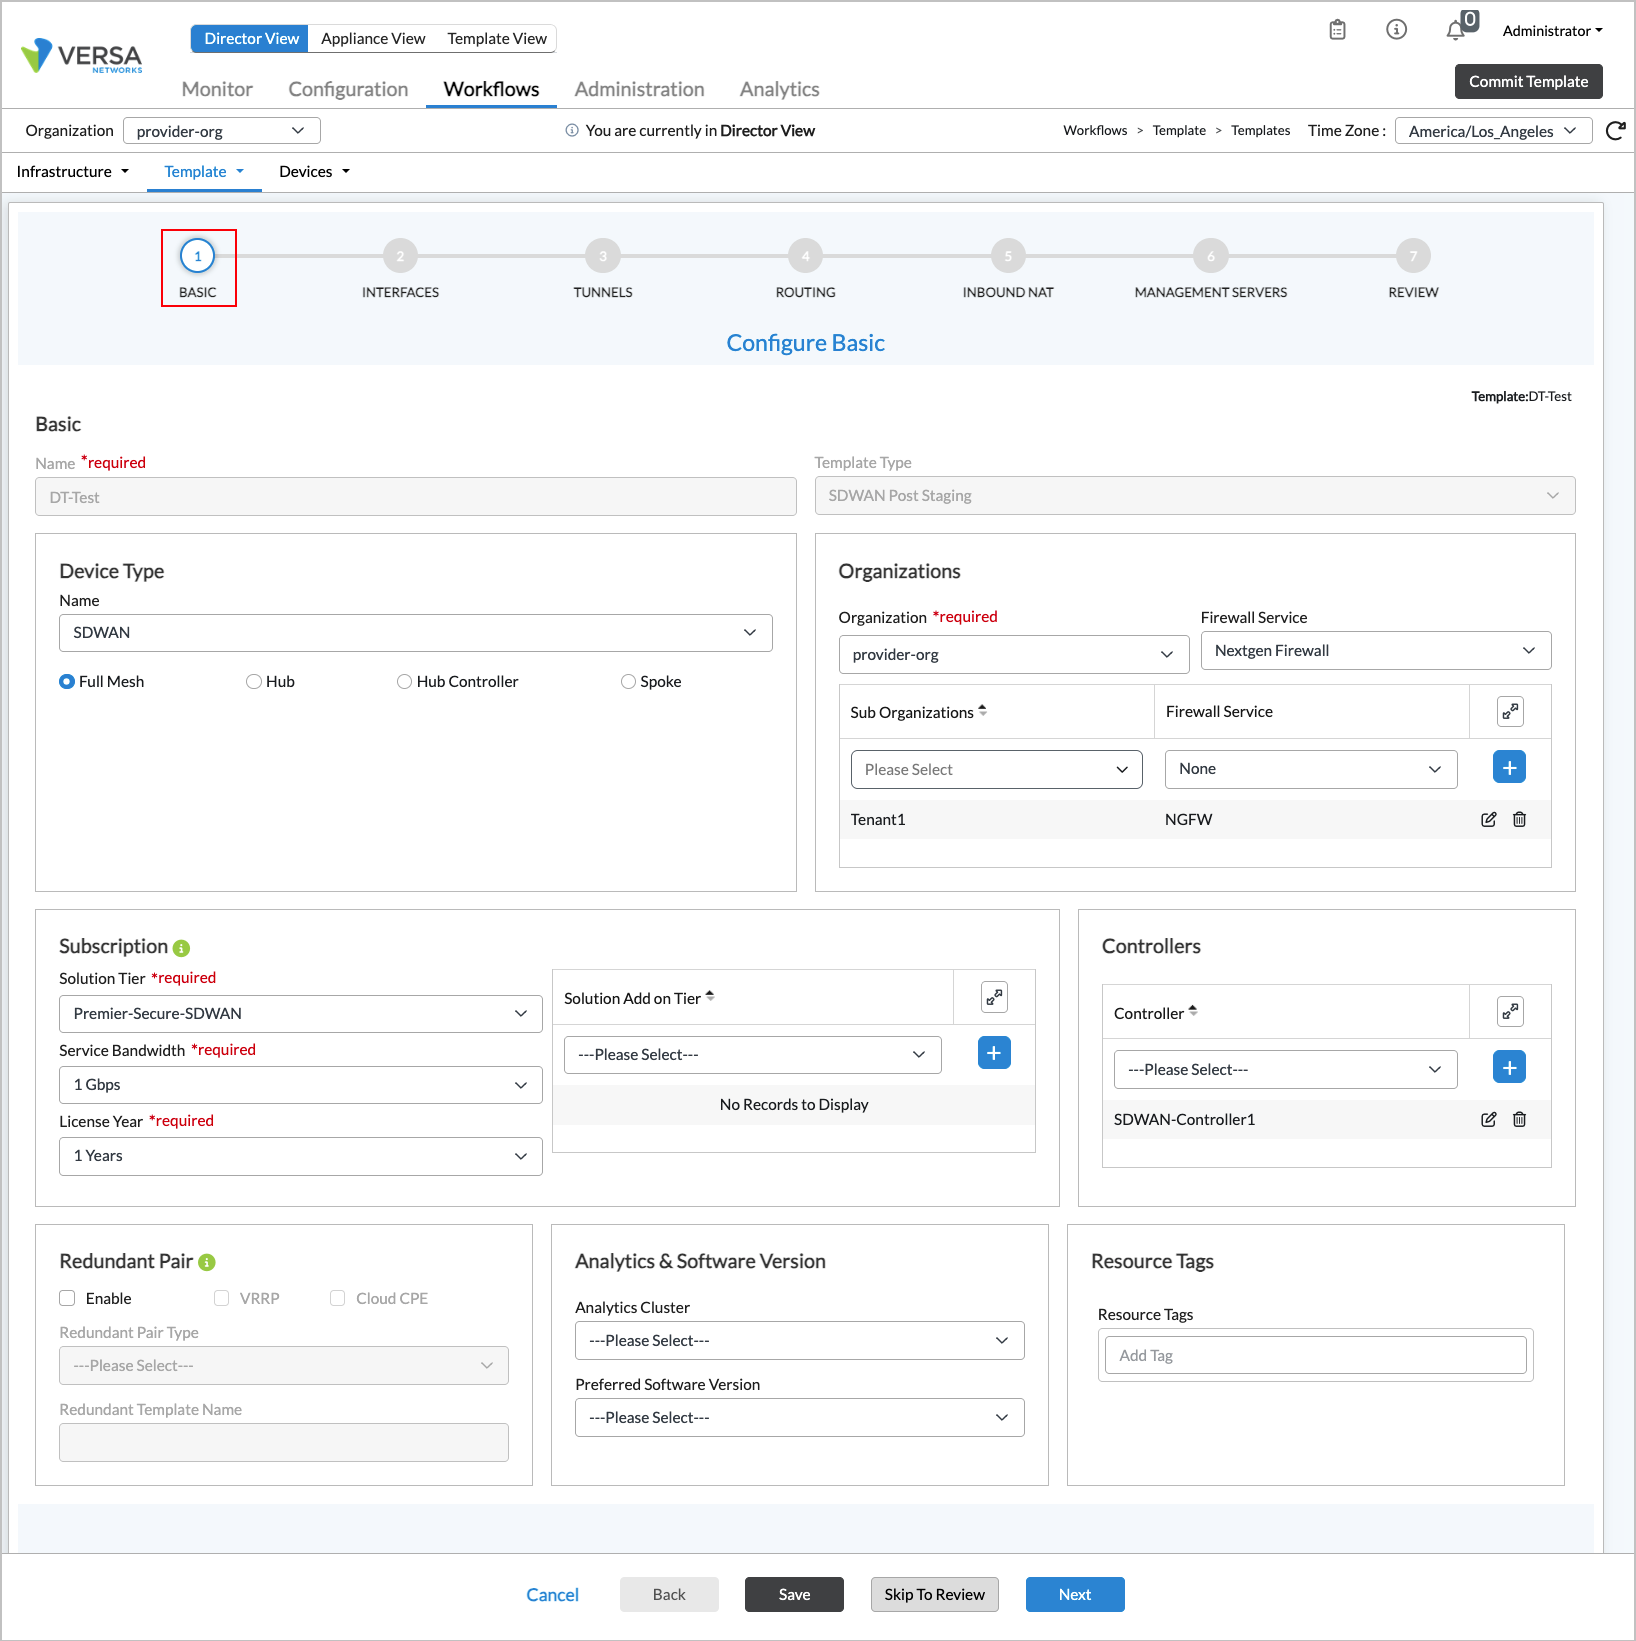Image resolution: width=1636 pixels, height=1641 pixels.
Task: Open the Analytics Cluster dropdown
Action: pos(799,1341)
